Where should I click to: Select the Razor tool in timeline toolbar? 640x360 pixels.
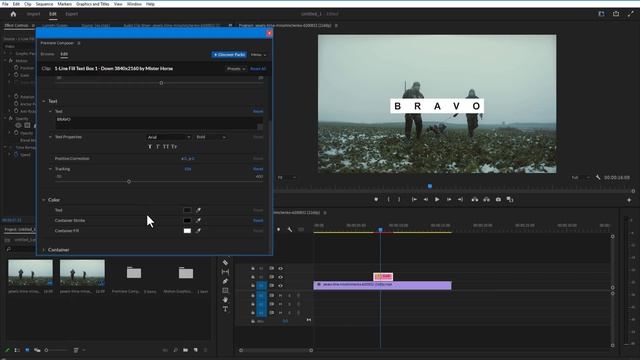(x=225, y=262)
